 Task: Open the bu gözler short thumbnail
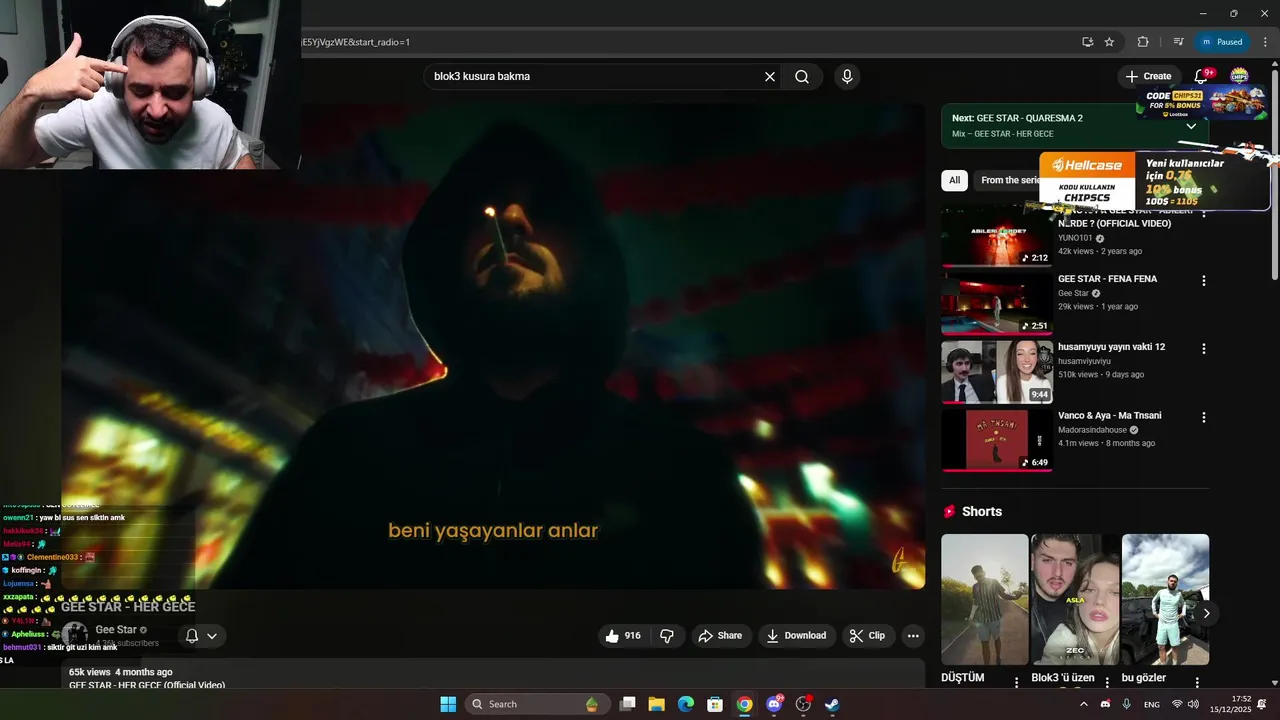(1165, 599)
